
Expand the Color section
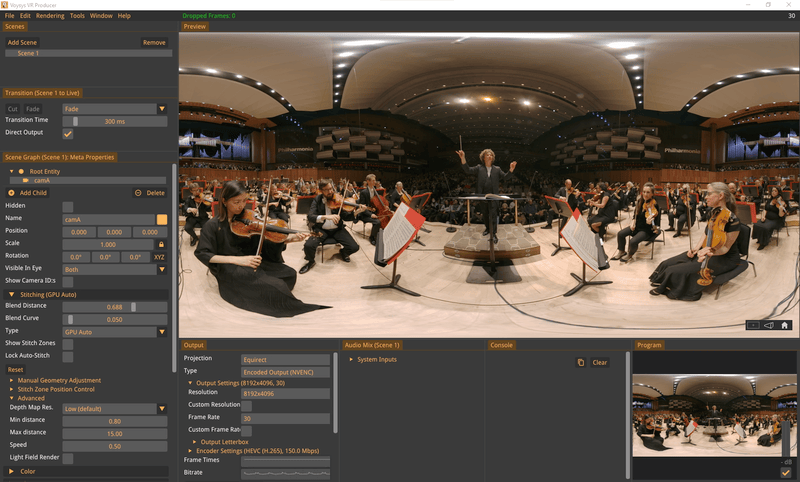point(12,471)
